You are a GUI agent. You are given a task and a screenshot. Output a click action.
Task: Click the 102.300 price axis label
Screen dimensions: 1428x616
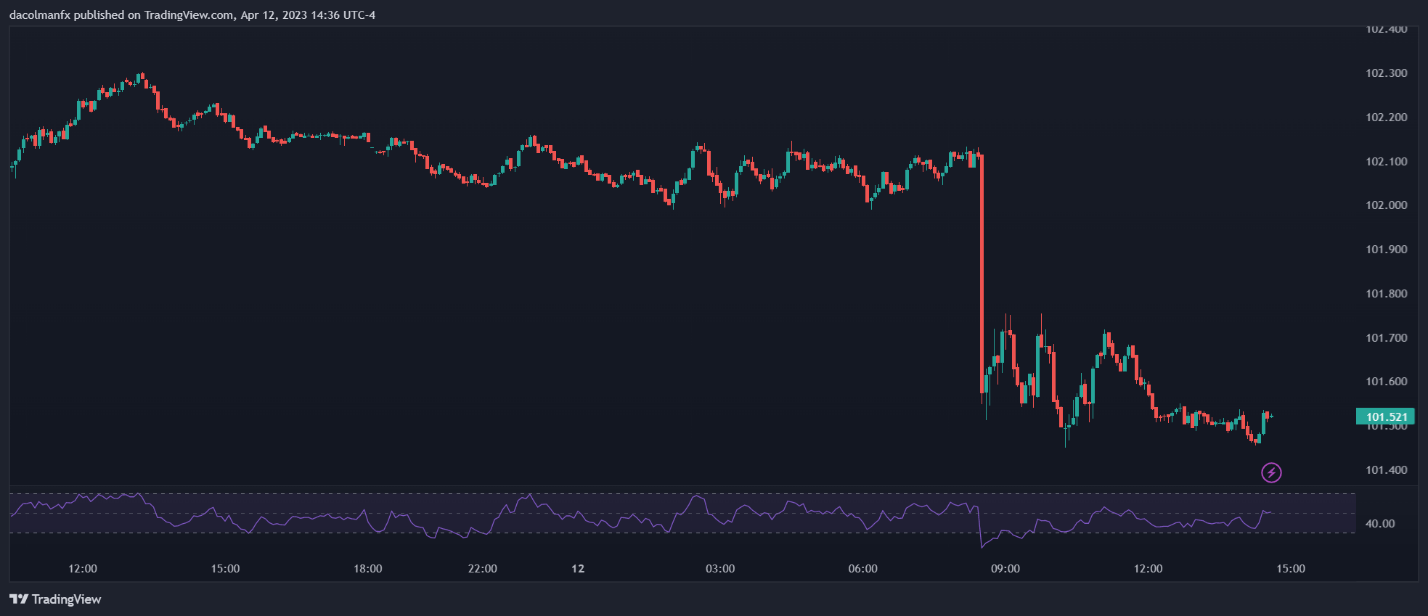pyautogui.click(x=1387, y=73)
